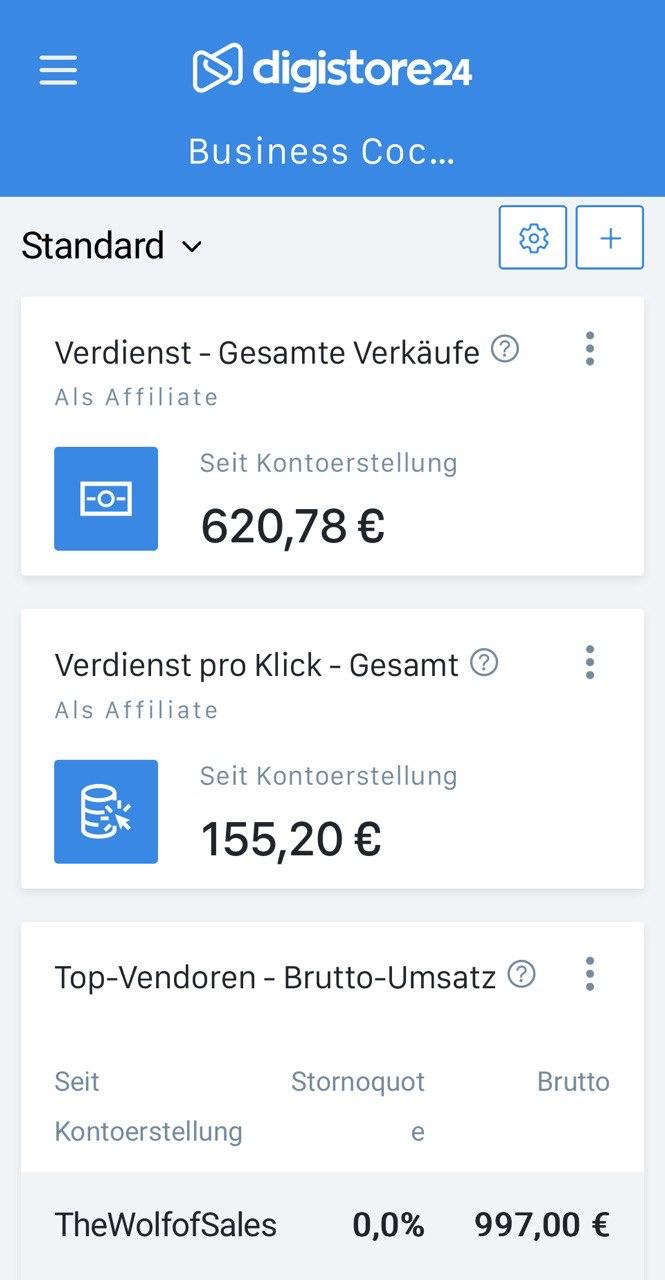This screenshot has height=1280, width=665.
Task: Open dashboard settings gear
Action: [533, 238]
